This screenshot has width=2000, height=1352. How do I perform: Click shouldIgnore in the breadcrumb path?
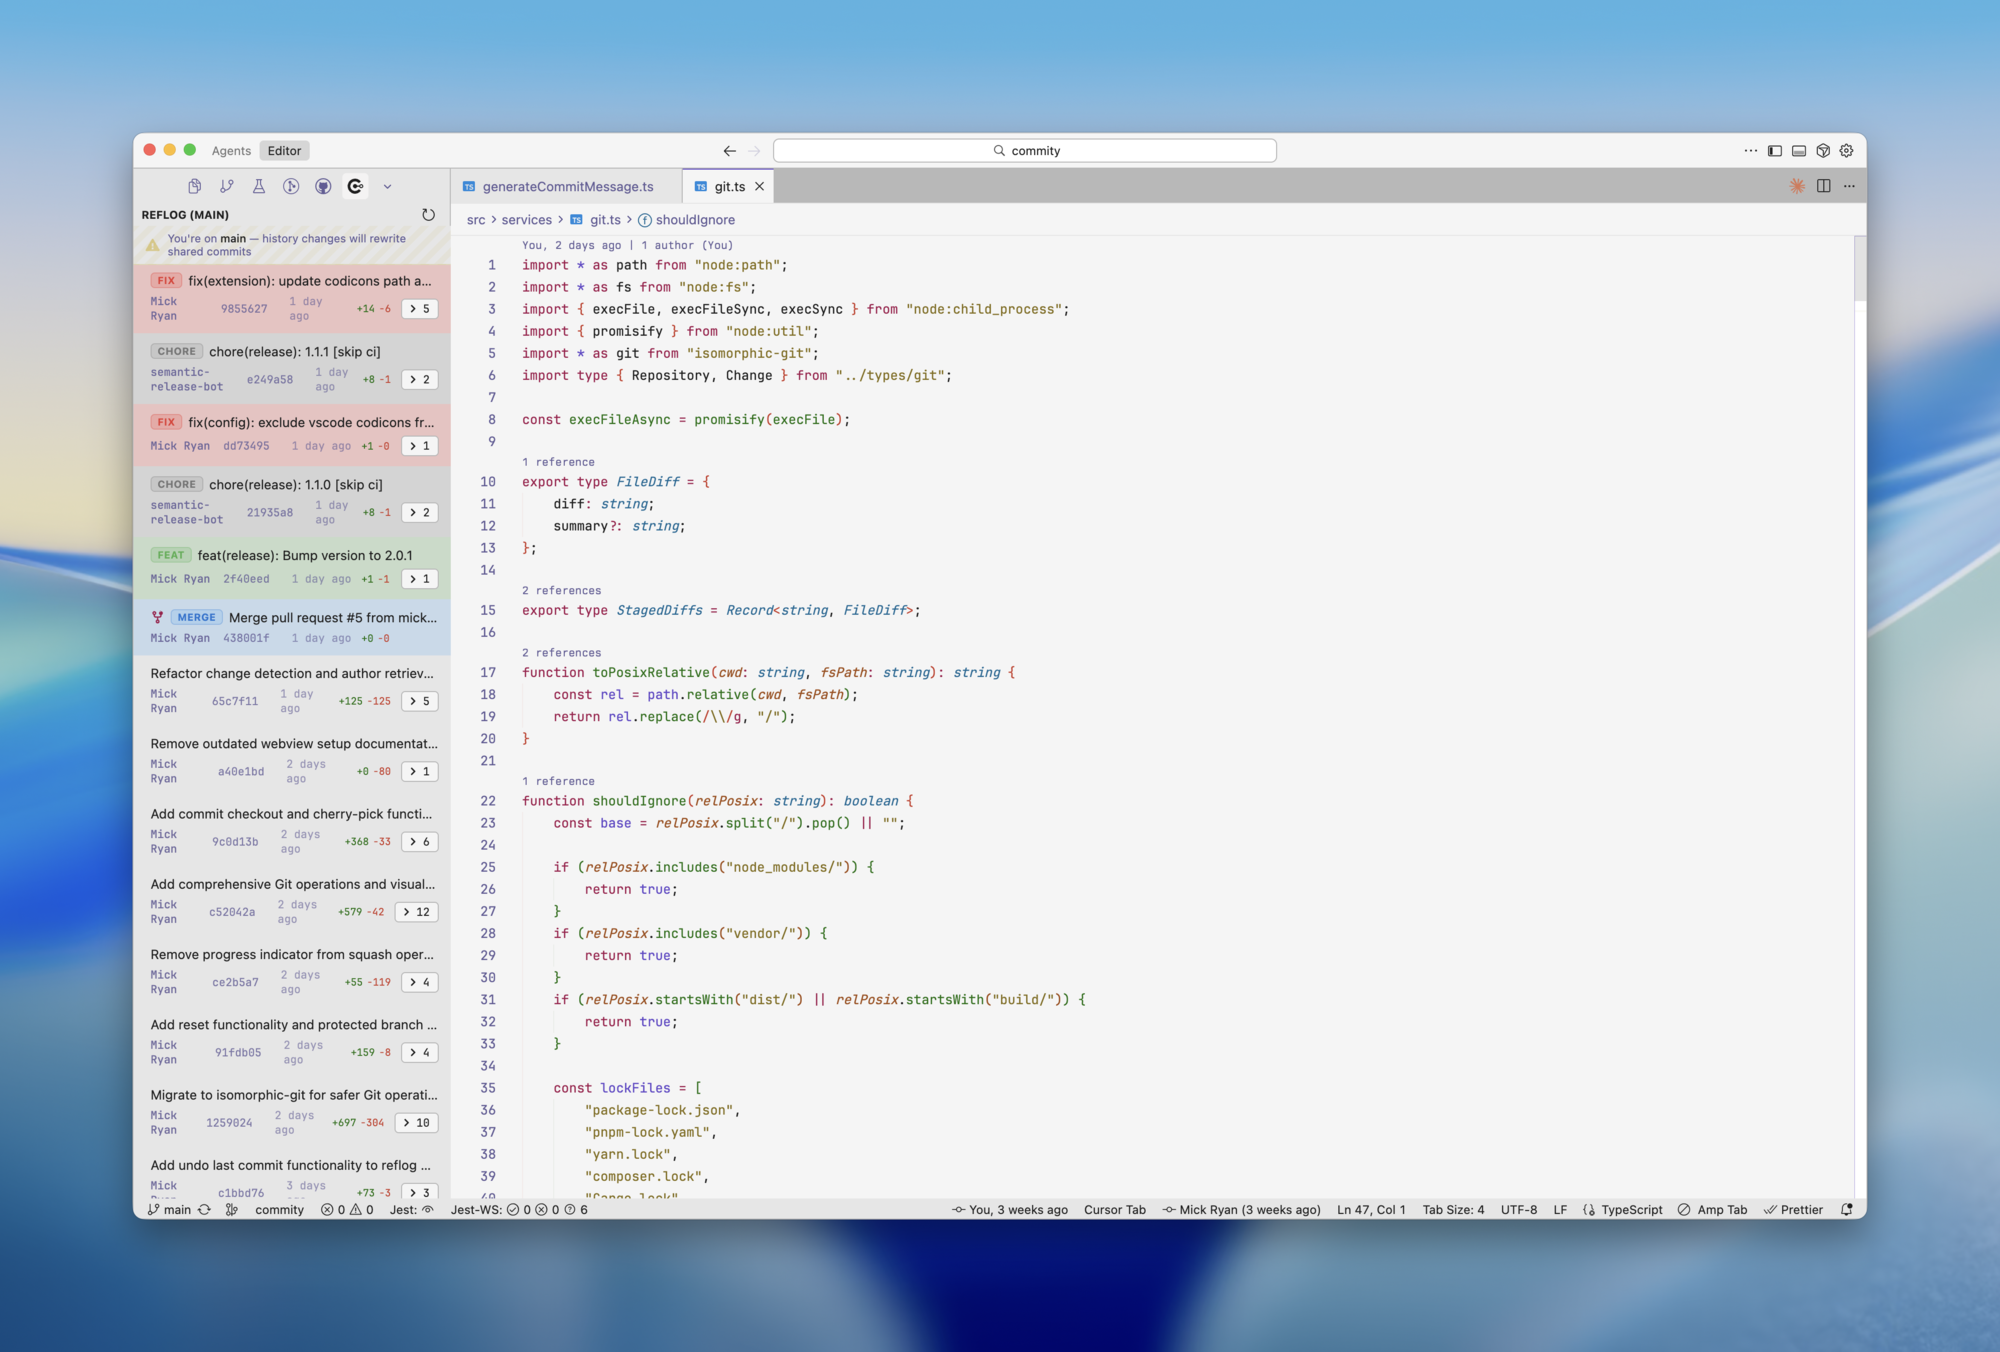694,219
